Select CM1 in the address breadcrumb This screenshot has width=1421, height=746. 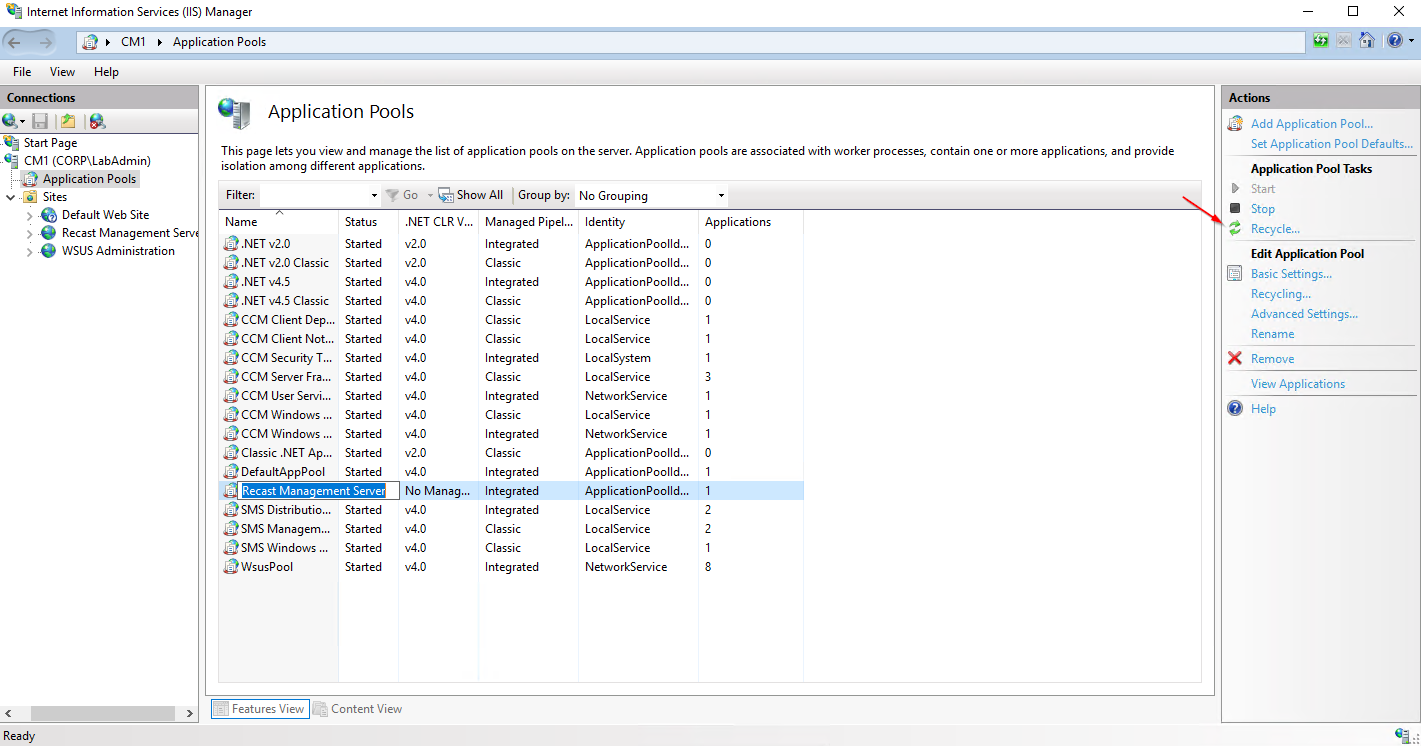(134, 42)
